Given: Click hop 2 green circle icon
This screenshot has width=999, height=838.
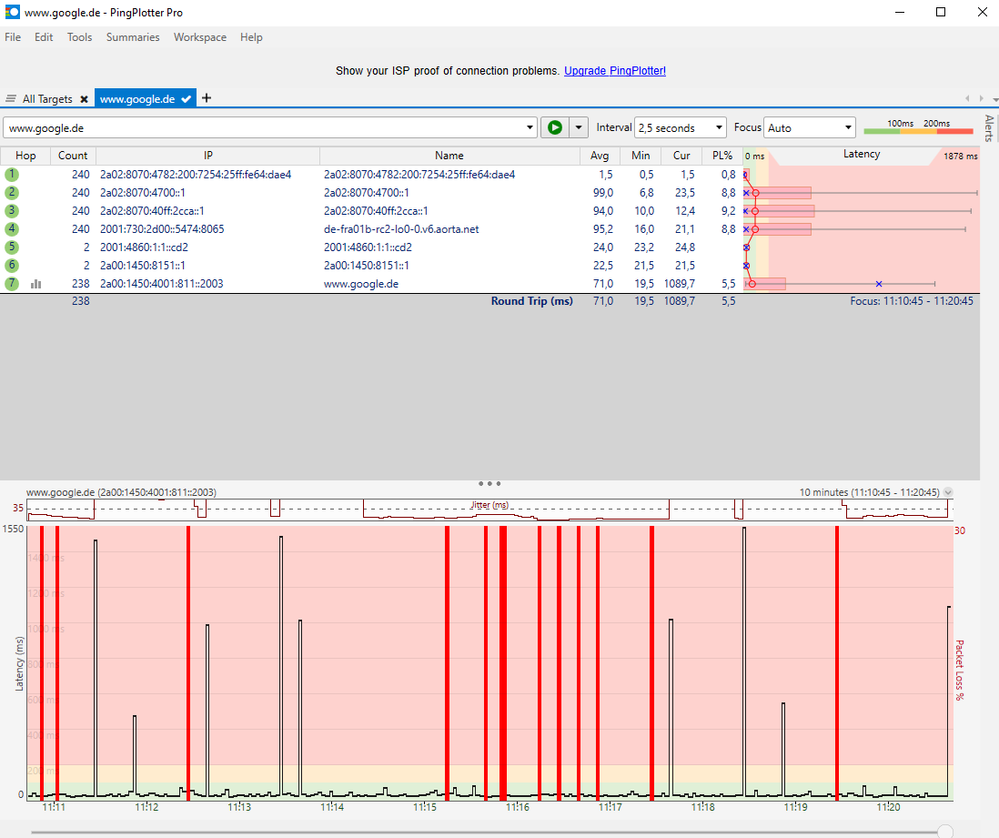Looking at the screenshot, I should pos(11,192).
